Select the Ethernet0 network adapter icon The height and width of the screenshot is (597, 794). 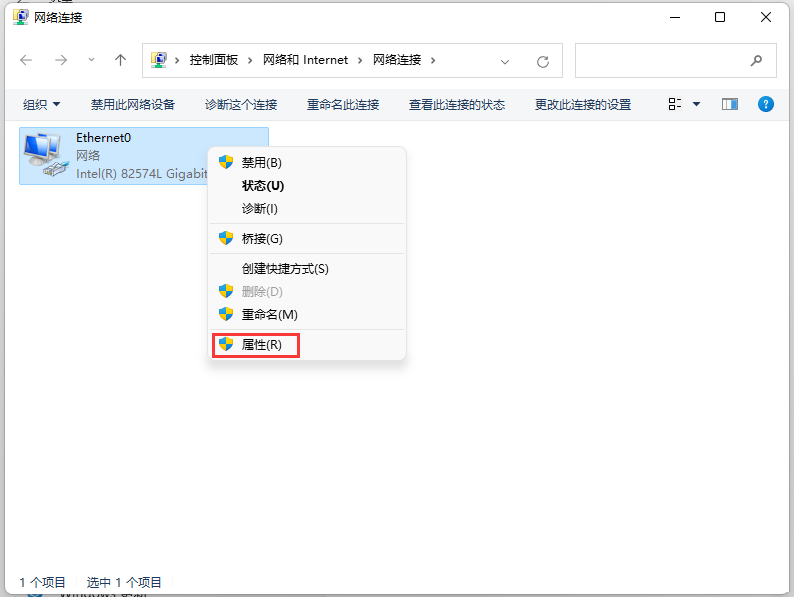42,155
